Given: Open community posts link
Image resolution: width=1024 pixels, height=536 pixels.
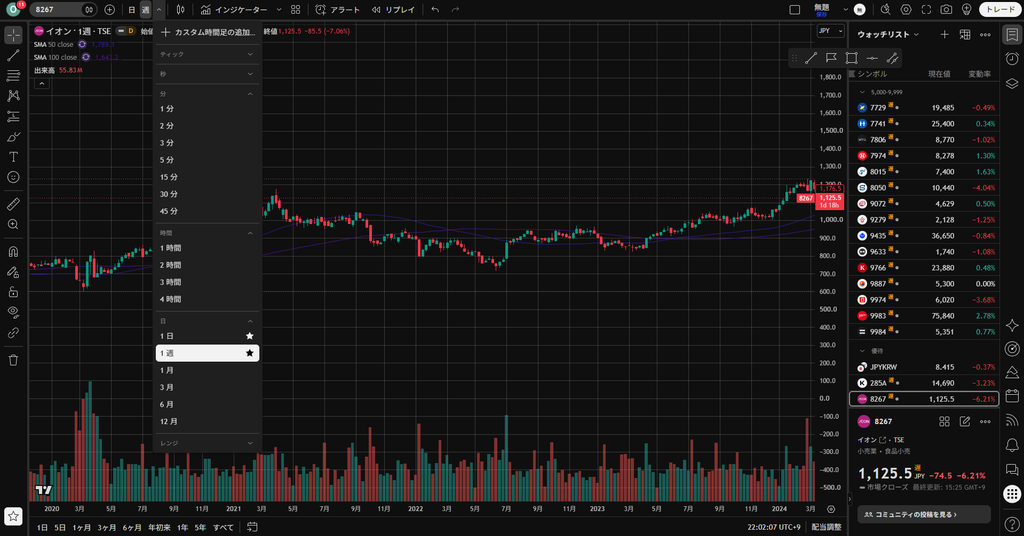Looking at the screenshot, I should tap(924, 514).
